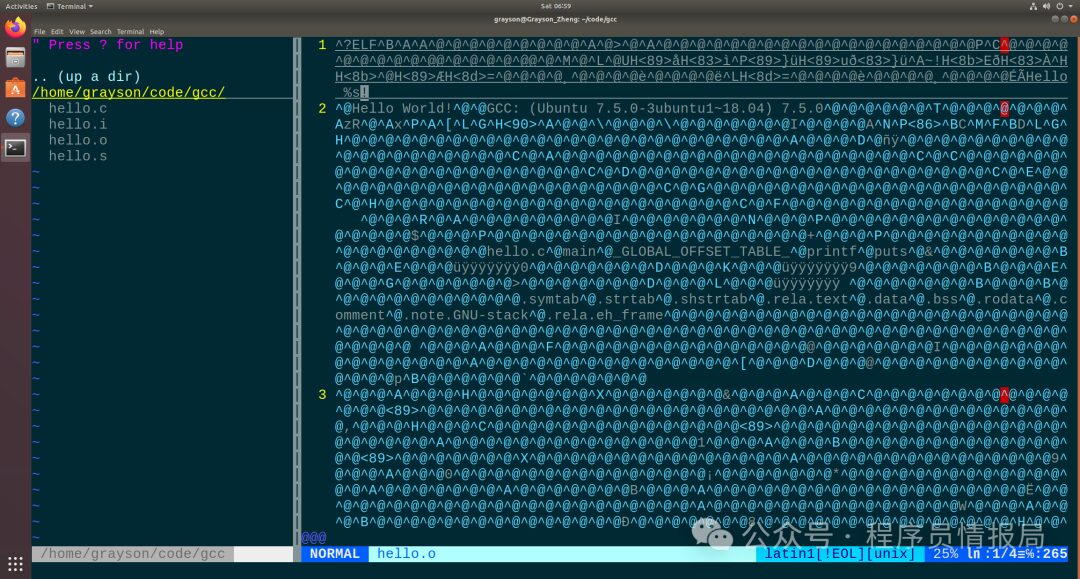Image resolution: width=1080 pixels, height=579 pixels.
Task: Click the 'Hello World!' string in line 2
Action: pyautogui.click(x=402, y=108)
